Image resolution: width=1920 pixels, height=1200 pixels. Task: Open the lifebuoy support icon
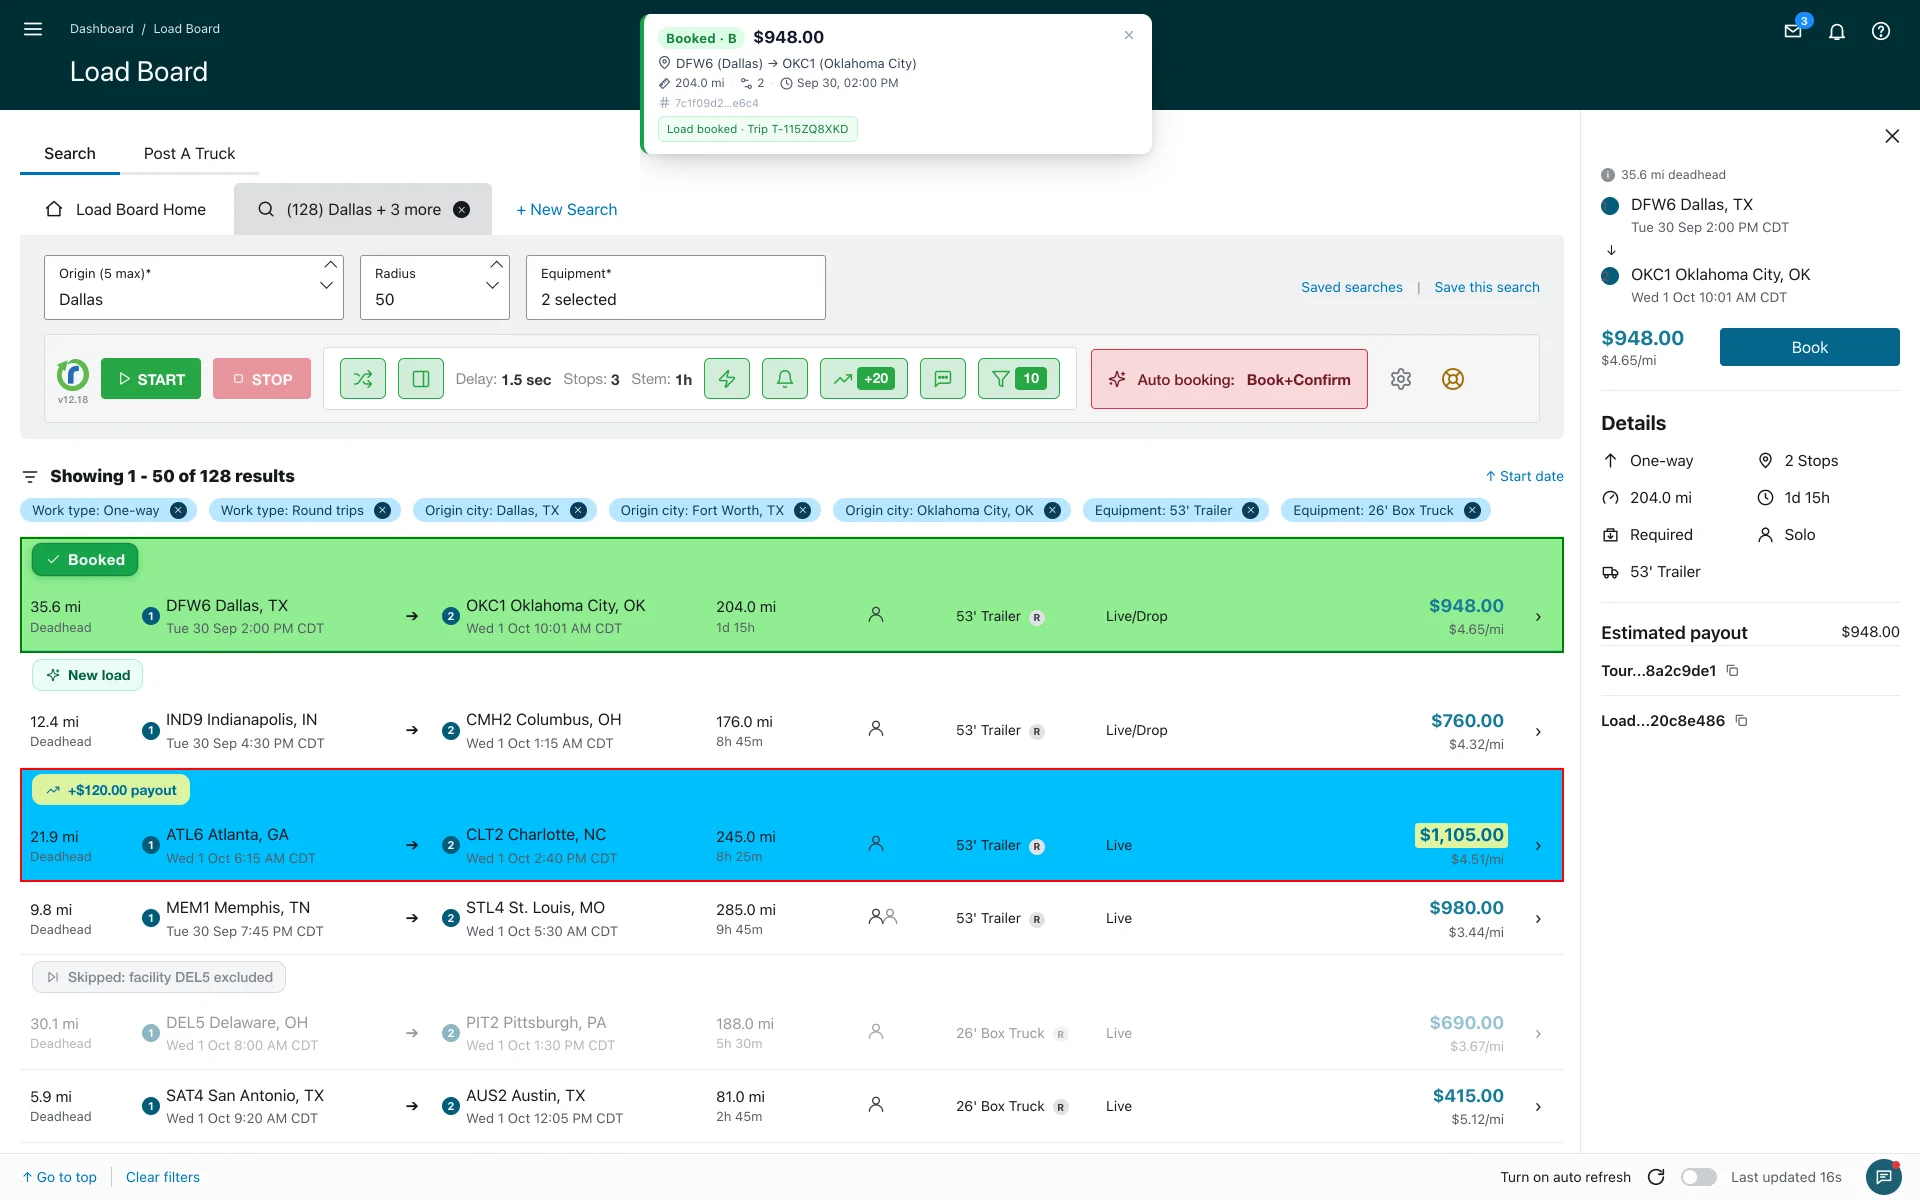click(x=1453, y=379)
